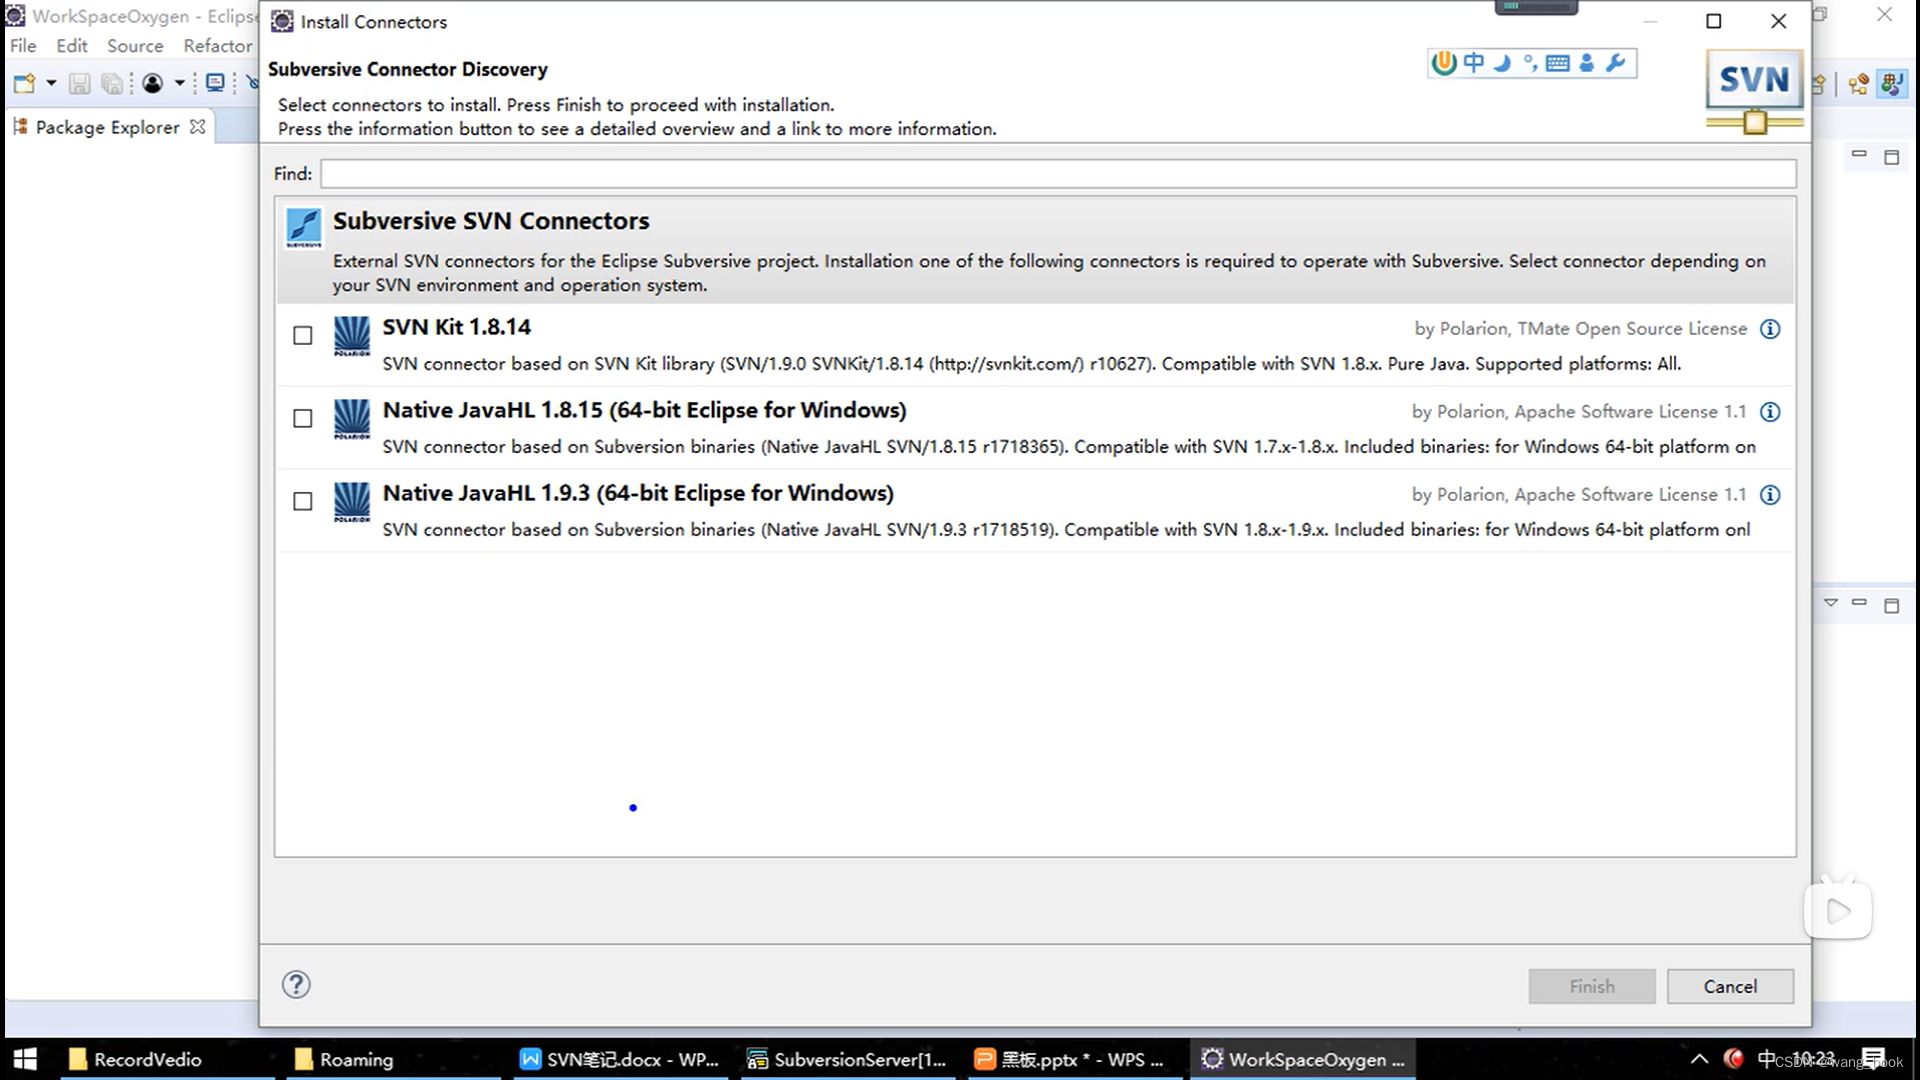Image resolution: width=1920 pixels, height=1080 pixels.
Task: Open the soft keyboard from IME toolbar
Action: click(1557, 63)
